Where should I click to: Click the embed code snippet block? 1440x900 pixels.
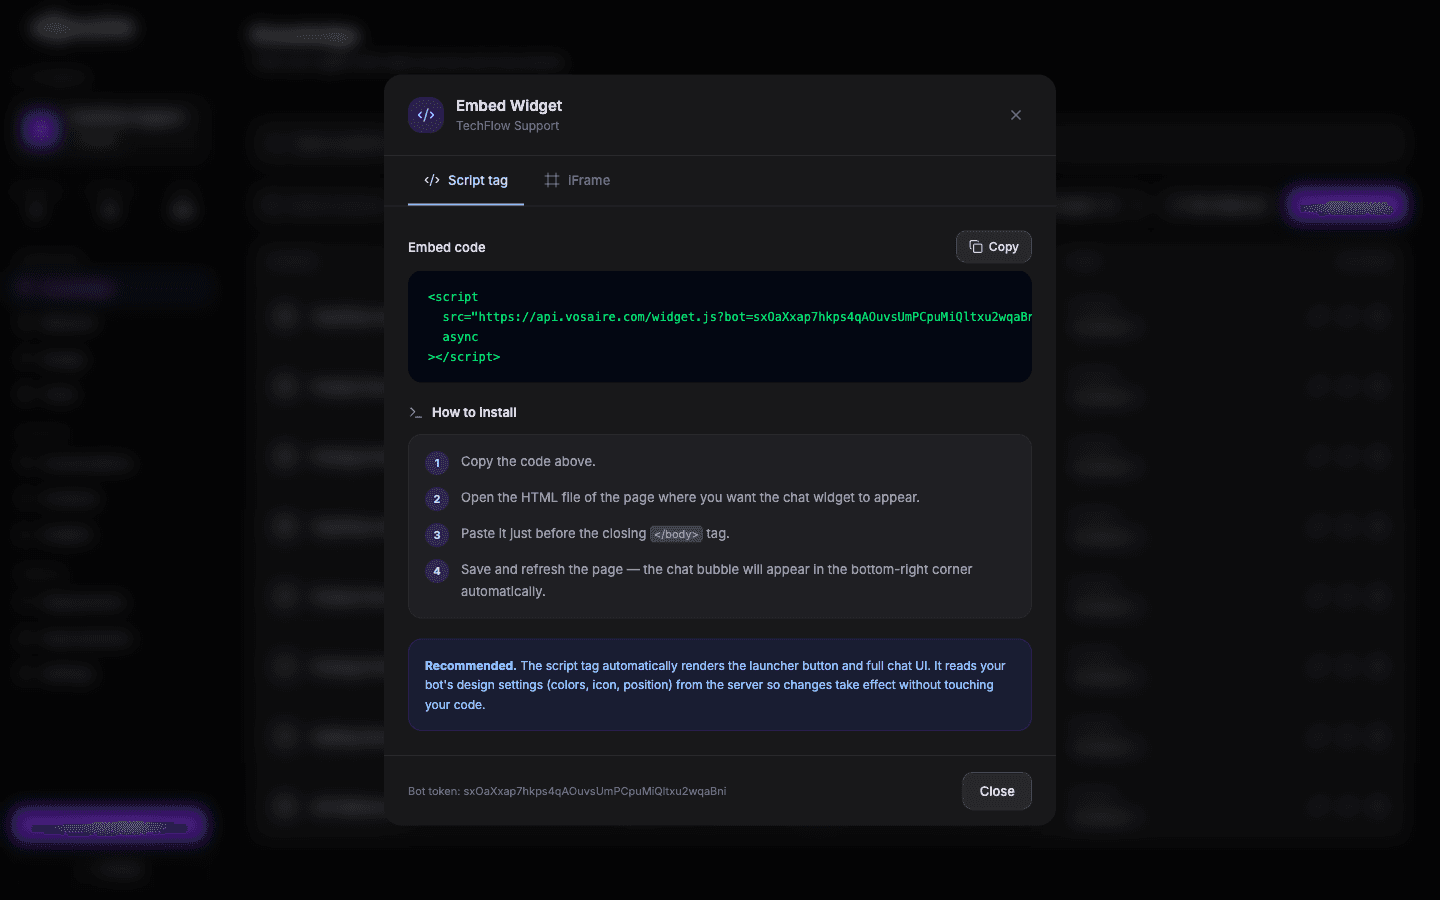(720, 327)
